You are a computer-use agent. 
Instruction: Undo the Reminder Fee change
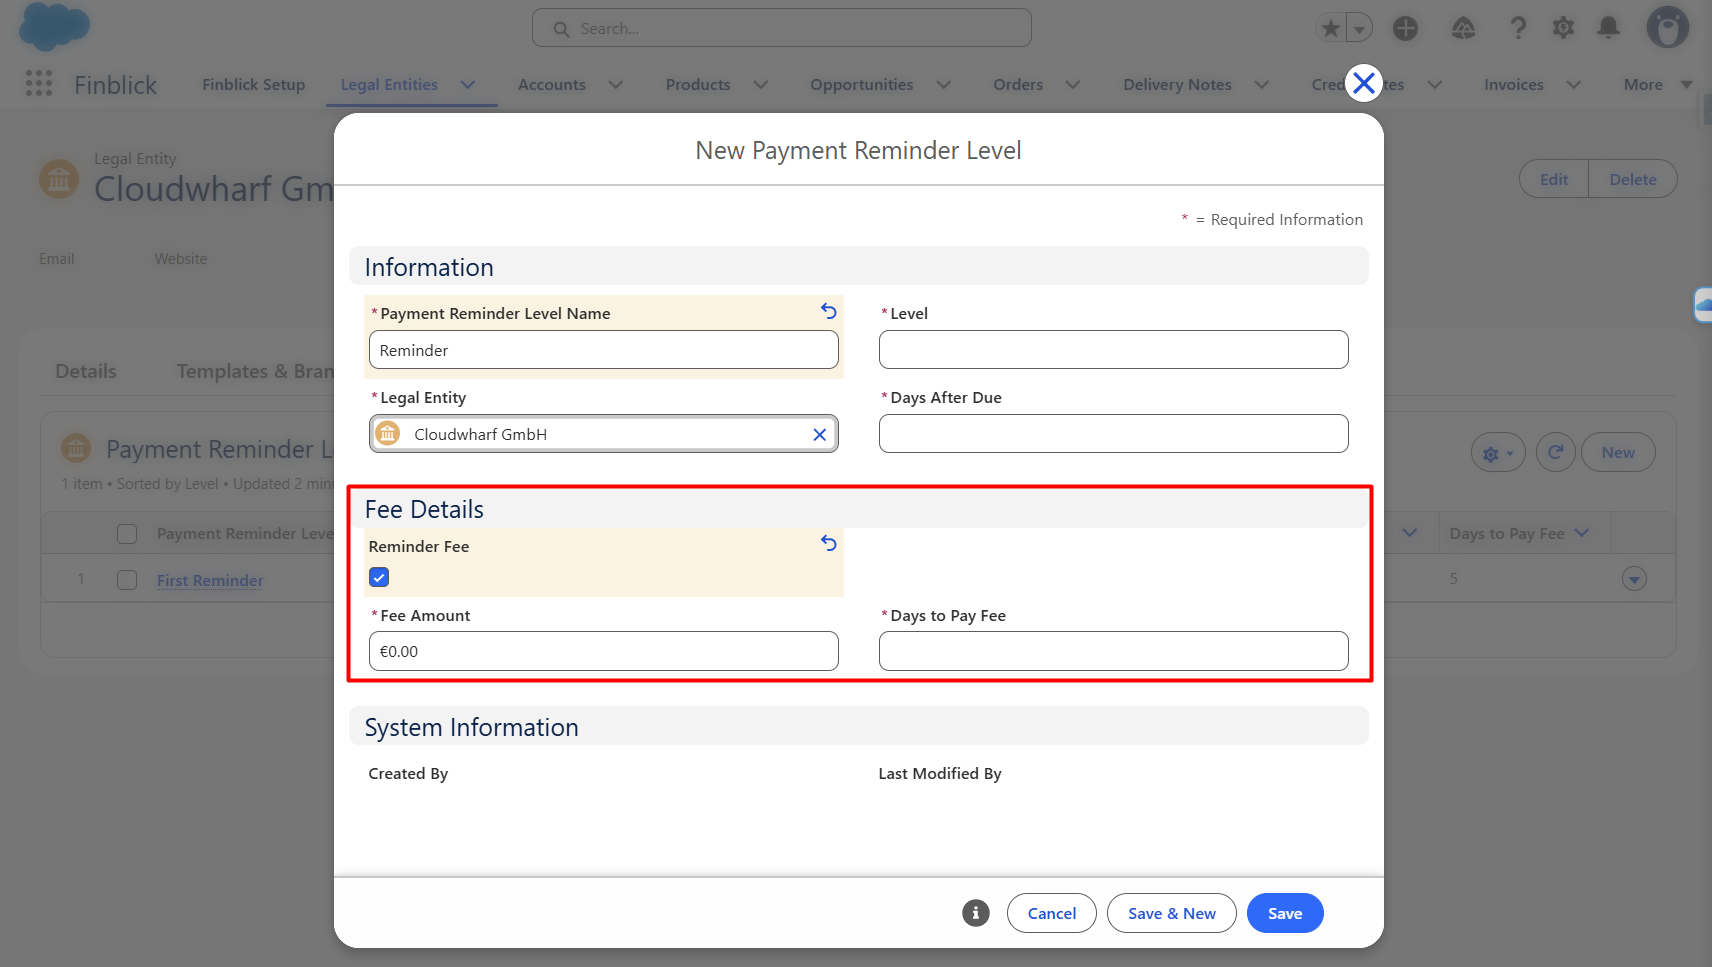tap(828, 543)
